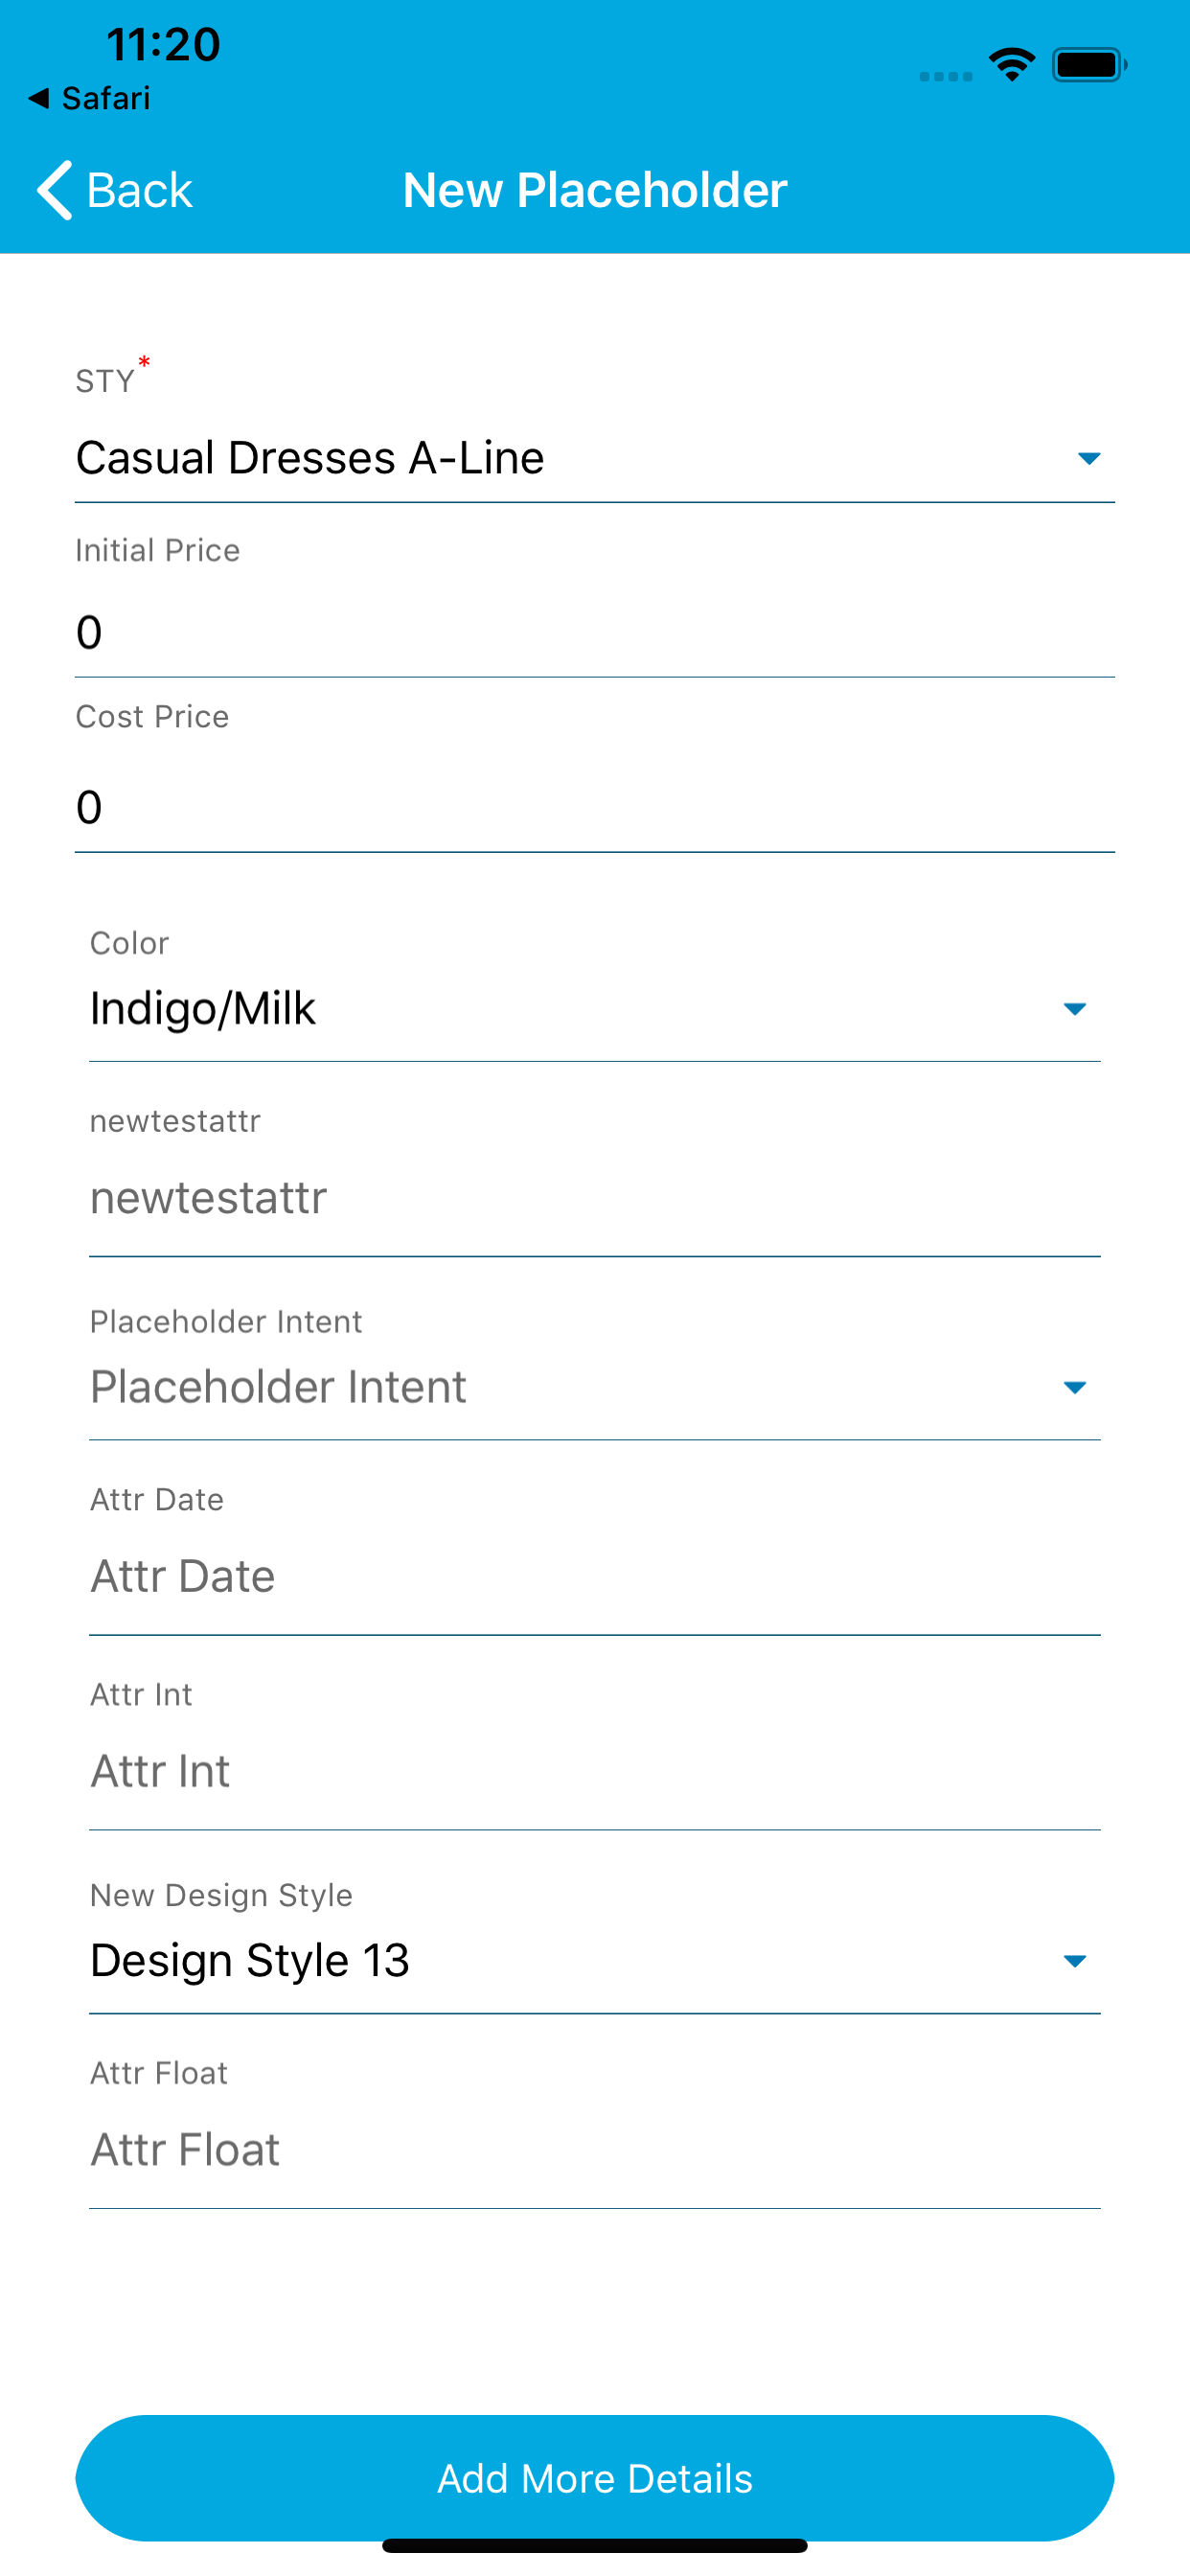This screenshot has height=2576, width=1190.
Task: Select the Casual Dresses A-Line value
Action: point(310,459)
